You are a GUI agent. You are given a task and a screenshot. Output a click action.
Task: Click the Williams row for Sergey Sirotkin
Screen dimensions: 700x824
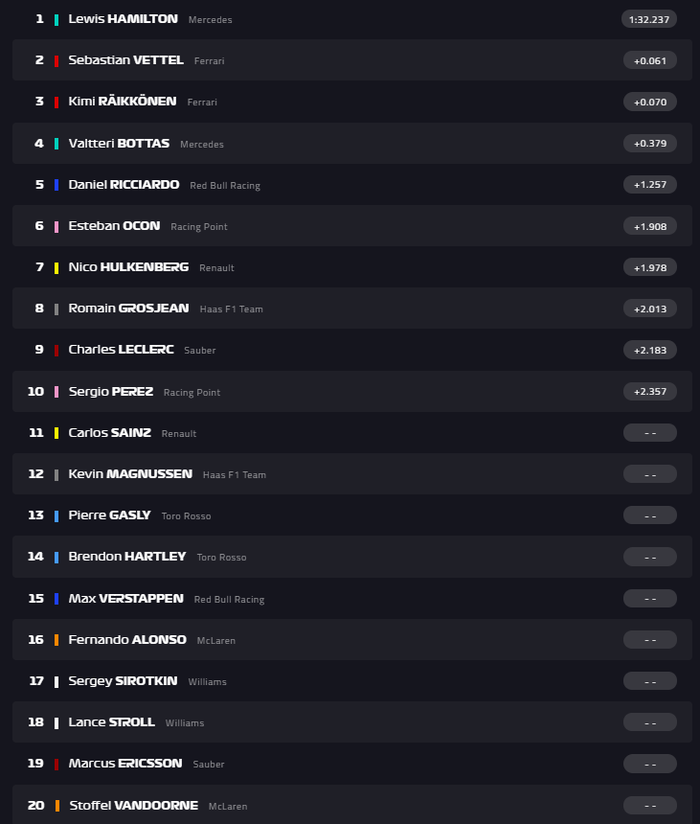(x=350, y=680)
